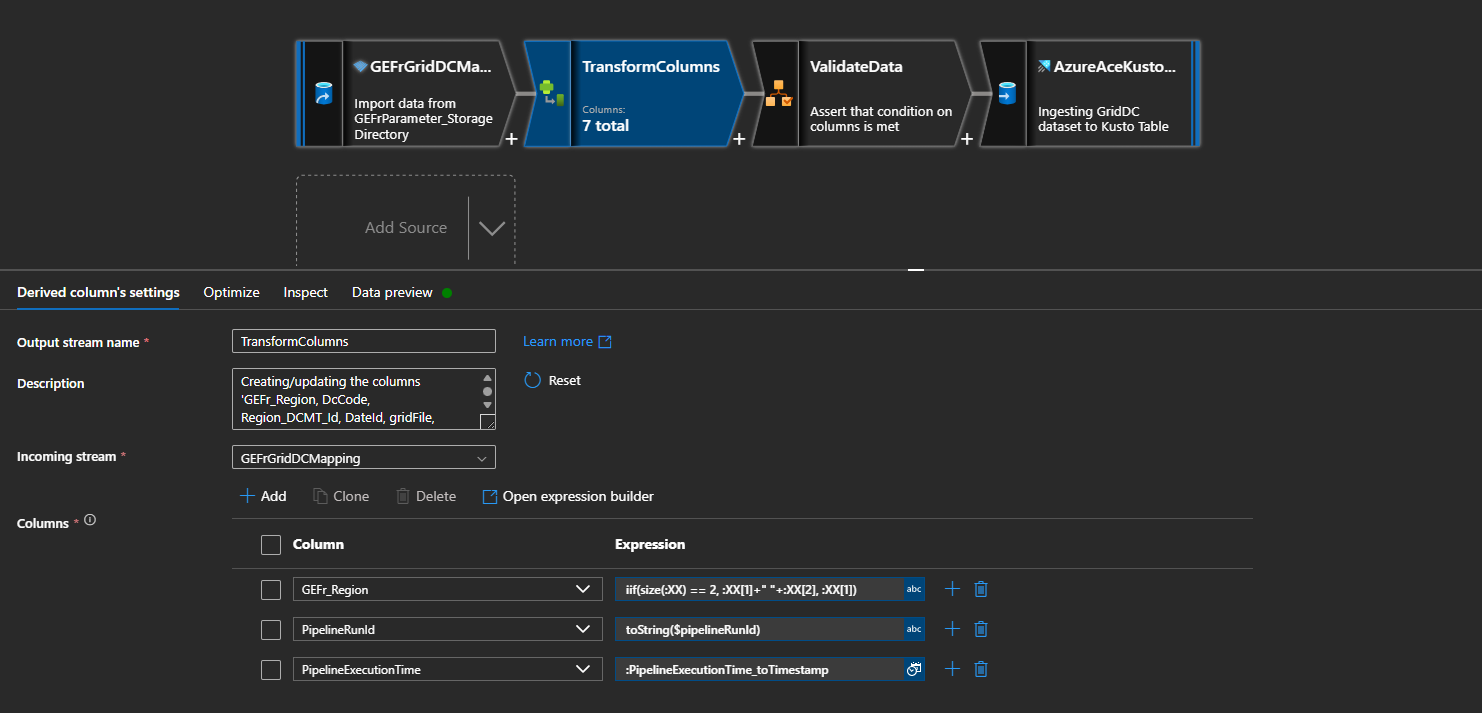Open the Incoming stream dropdown
The height and width of the screenshot is (713, 1482).
click(364, 458)
